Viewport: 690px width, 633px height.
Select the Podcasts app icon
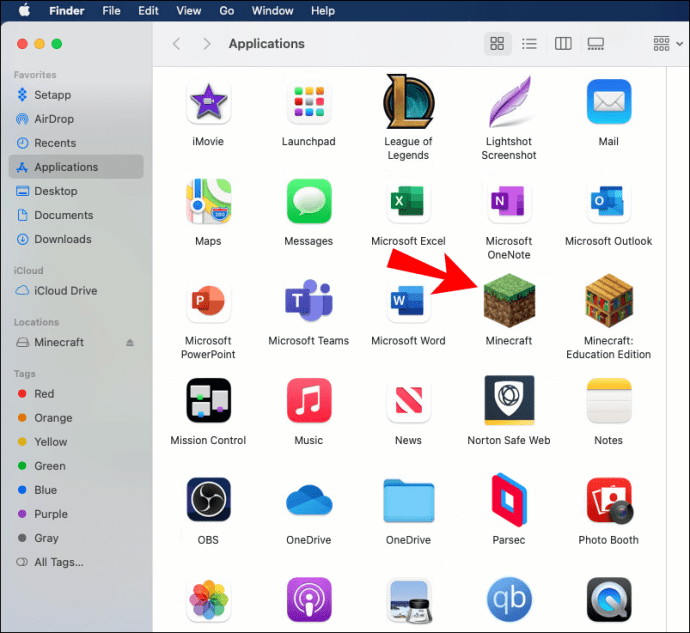click(x=308, y=600)
